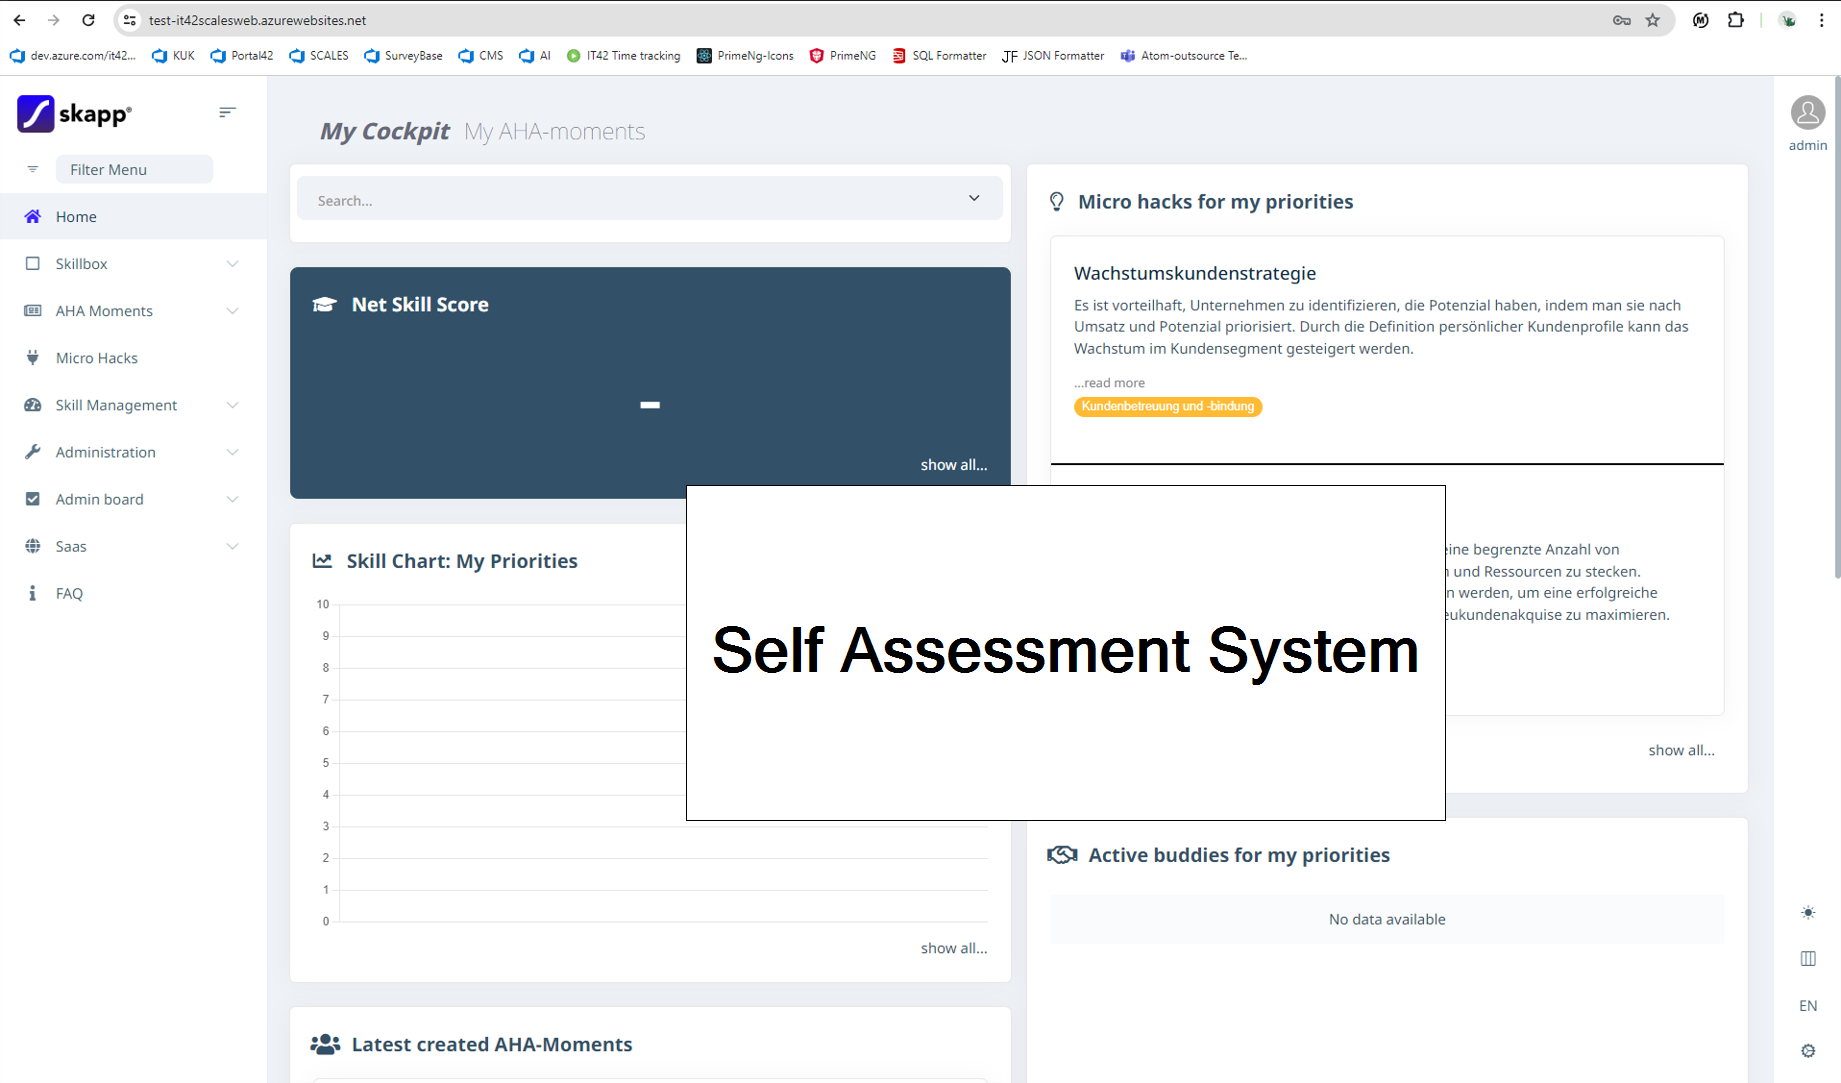Expand the Skillbox menu chevron
Viewport: 1841px width, 1083px height.
tap(232, 264)
